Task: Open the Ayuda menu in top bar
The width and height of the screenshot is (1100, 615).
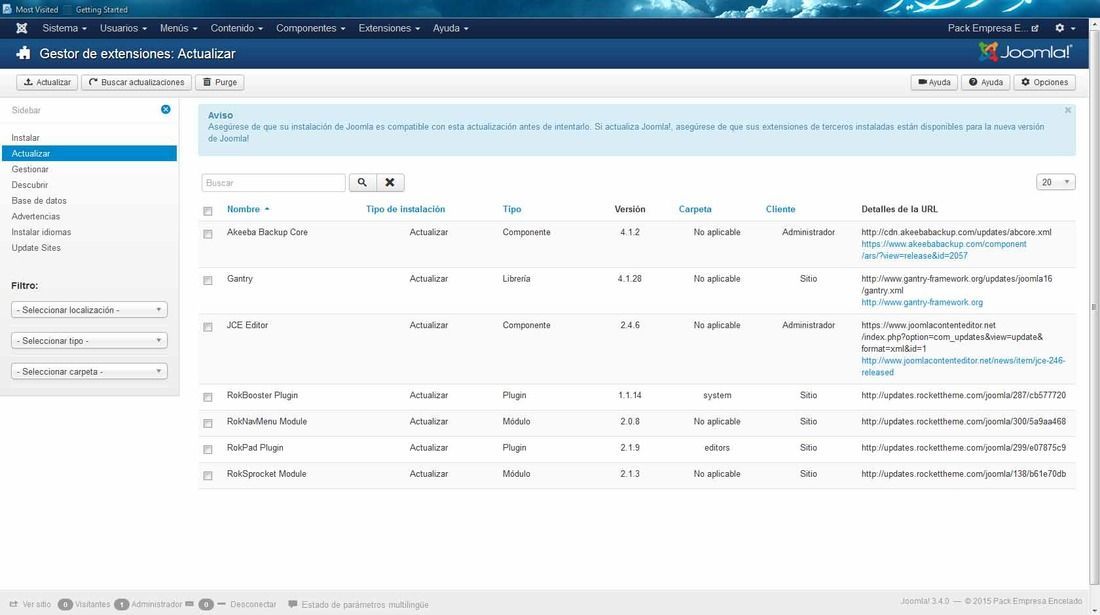Action: 450,28
